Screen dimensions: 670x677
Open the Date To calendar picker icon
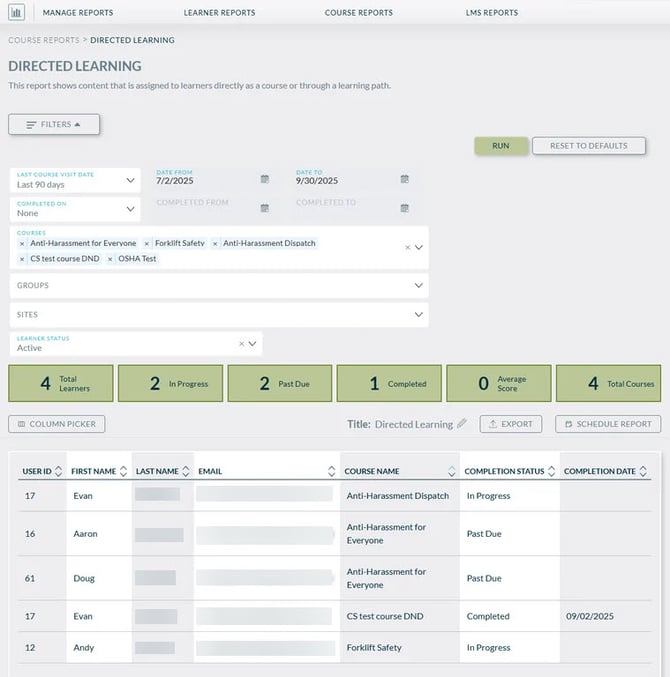pos(405,179)
